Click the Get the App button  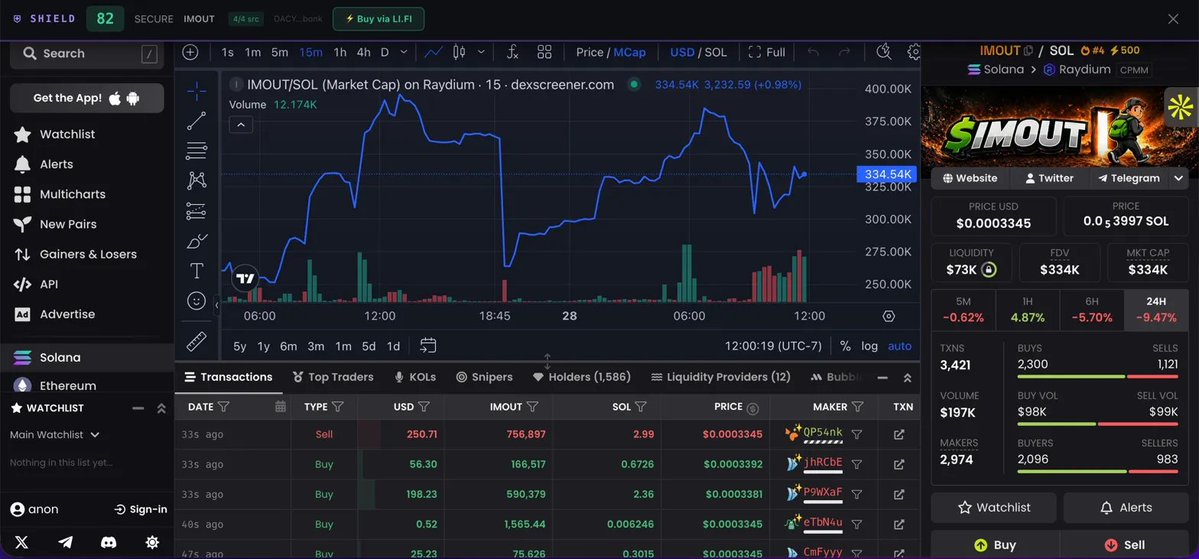pos(86,98)
